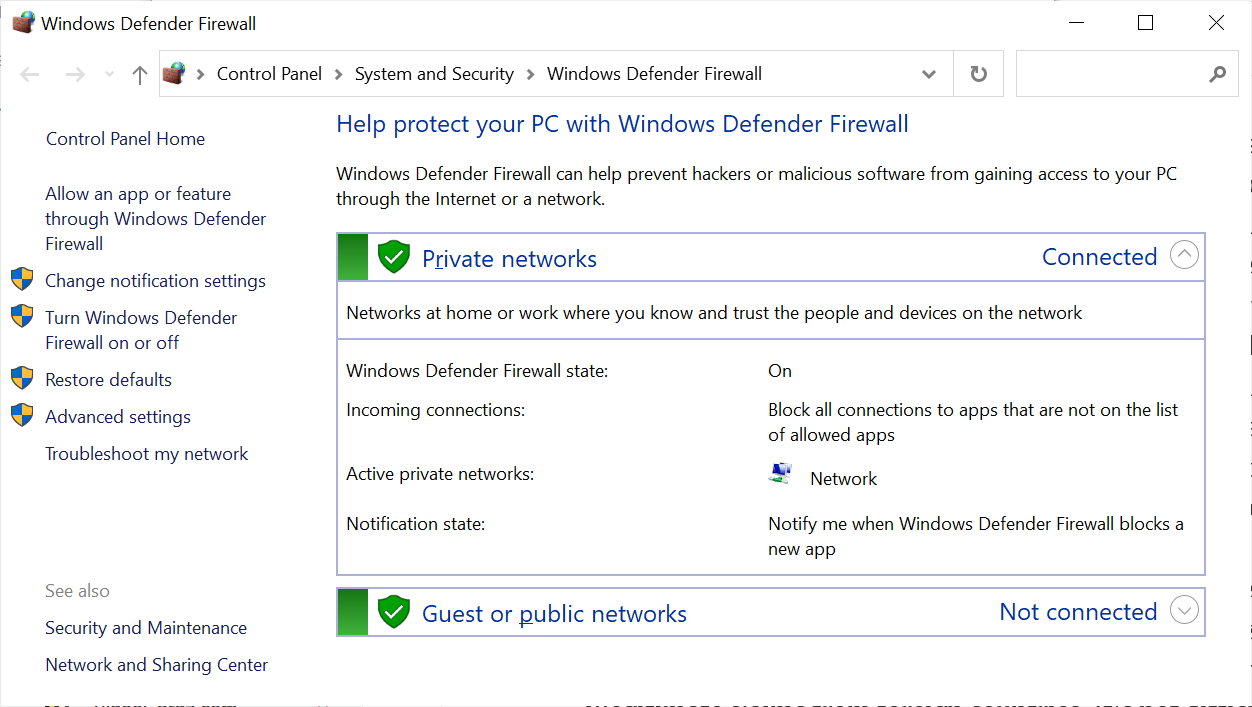This screenshot has height=707, width=1252.
Task: Click the 'See also' heading
Action: click(77, 591)
